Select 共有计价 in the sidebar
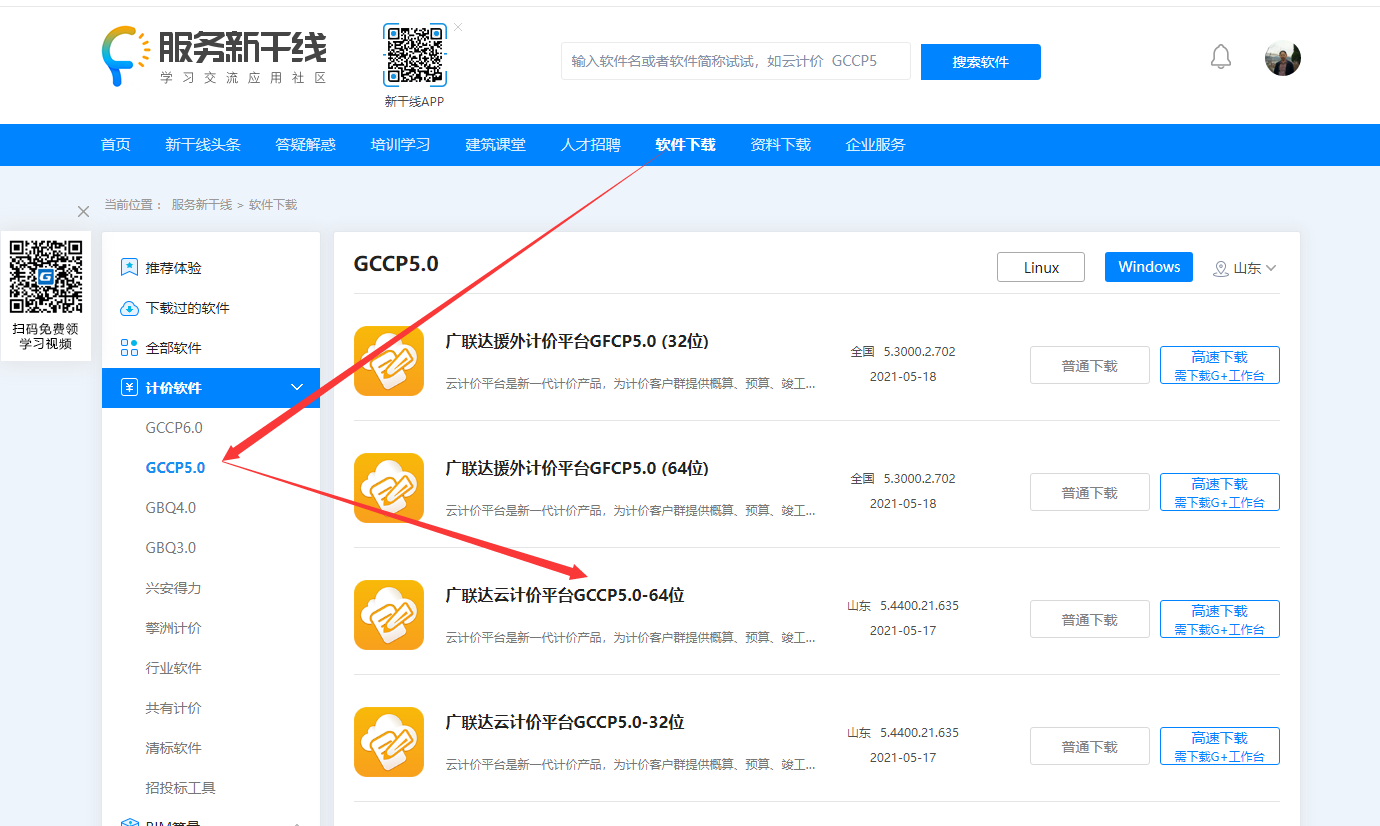The width and height of the screenshot is (1380, 826). pyautogui.click(x=173, y=708)
